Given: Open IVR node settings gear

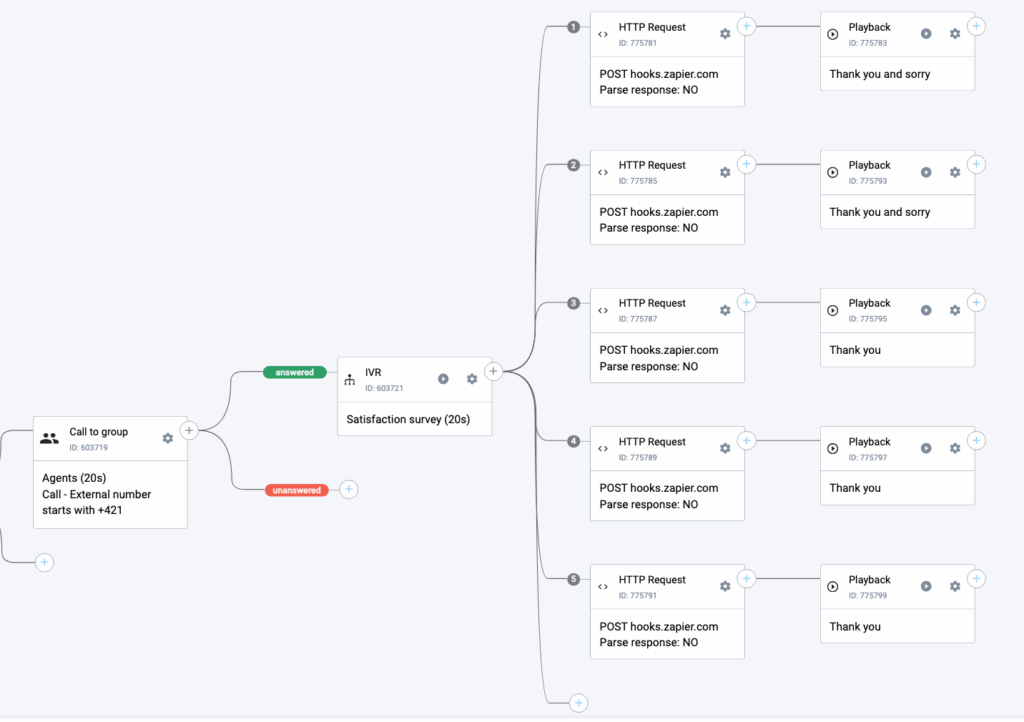Looking at the screenshot, I should click(x=472, y=379).
